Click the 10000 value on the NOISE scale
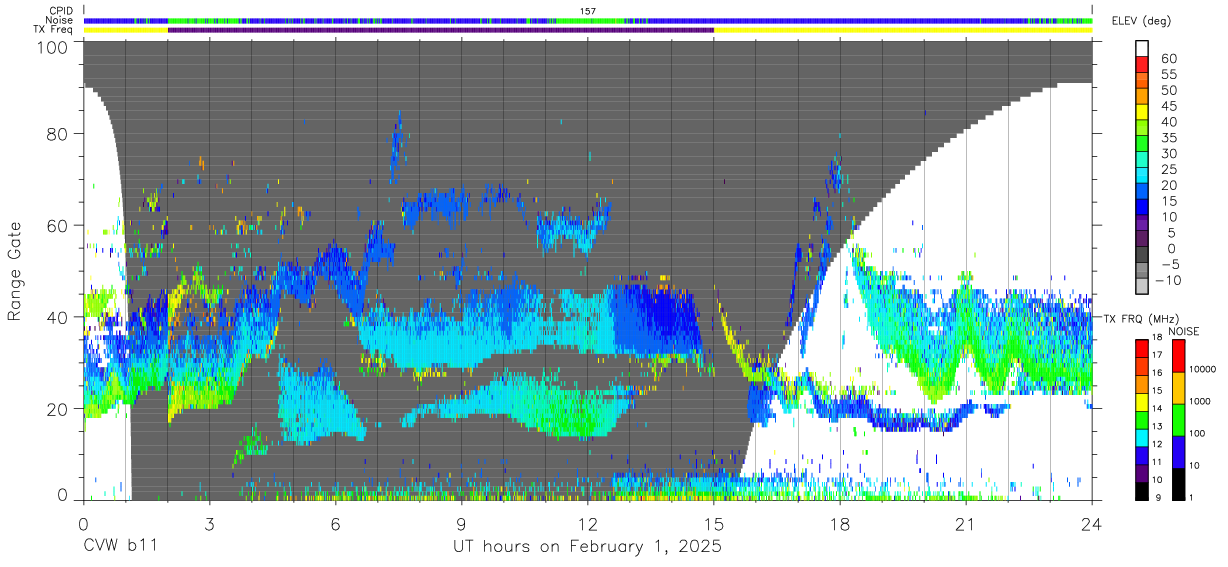 1201,370
